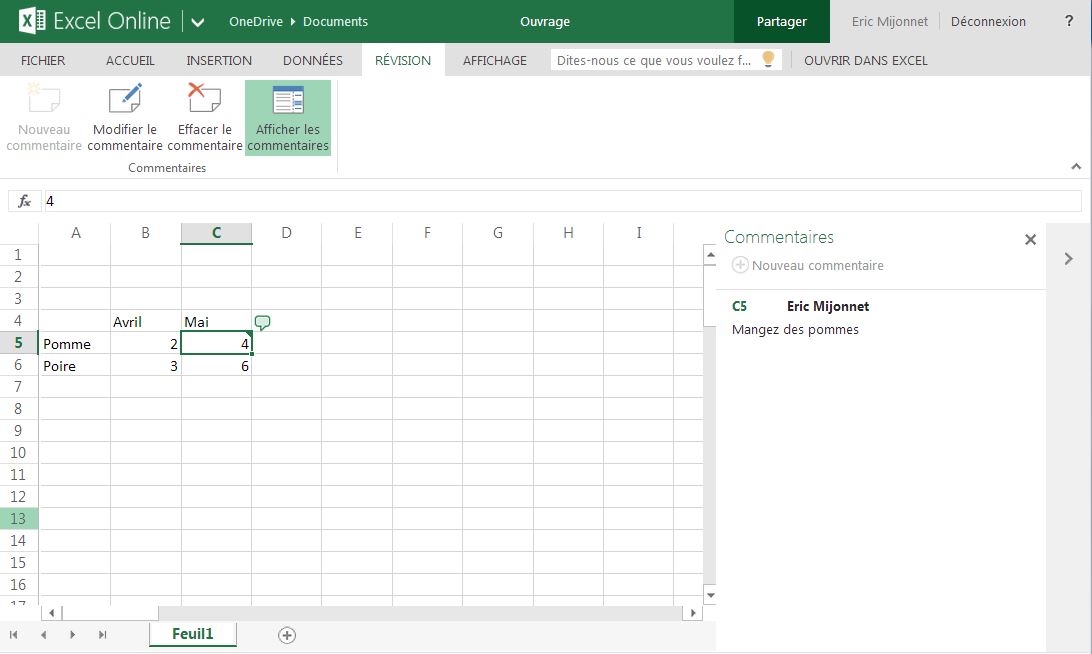Open the Excel Online app switcher dropdown

(x=197, y=22)
